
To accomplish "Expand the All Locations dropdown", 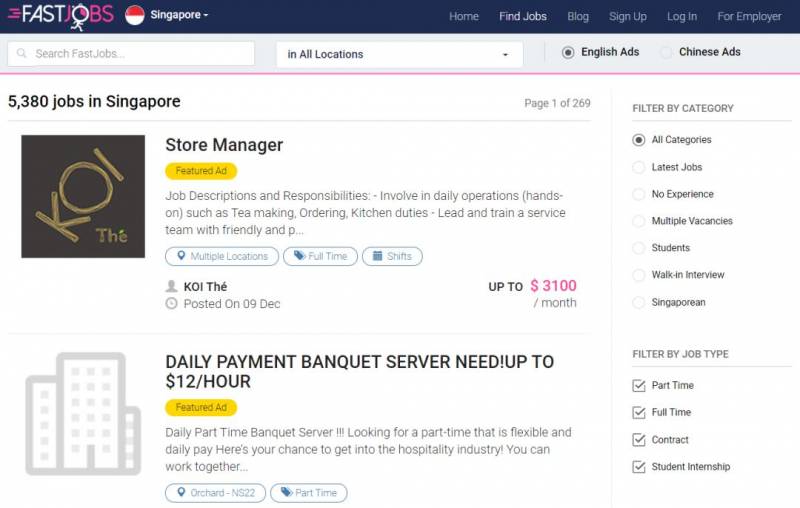I will pyautogui.click(x=399, y=54).
